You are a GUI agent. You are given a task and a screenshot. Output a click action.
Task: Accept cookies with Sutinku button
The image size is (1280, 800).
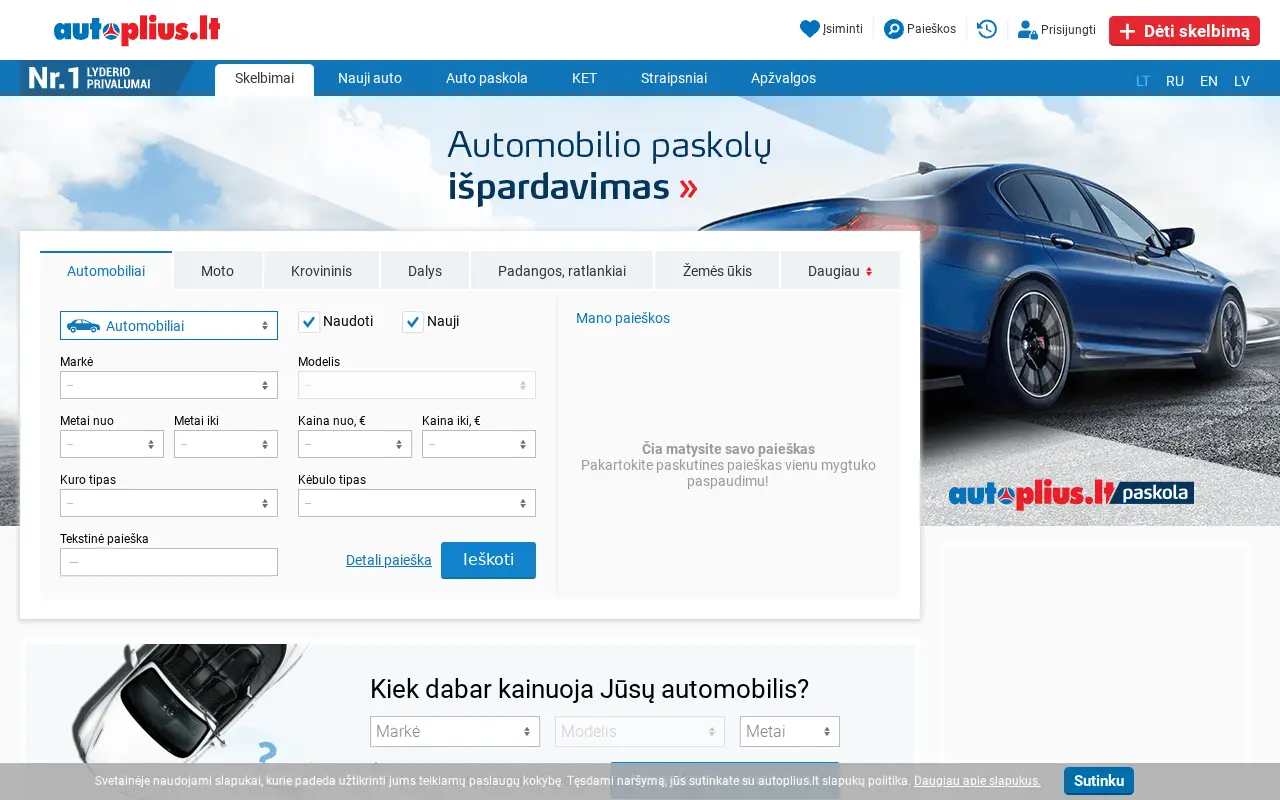(x=1099, y=781)
